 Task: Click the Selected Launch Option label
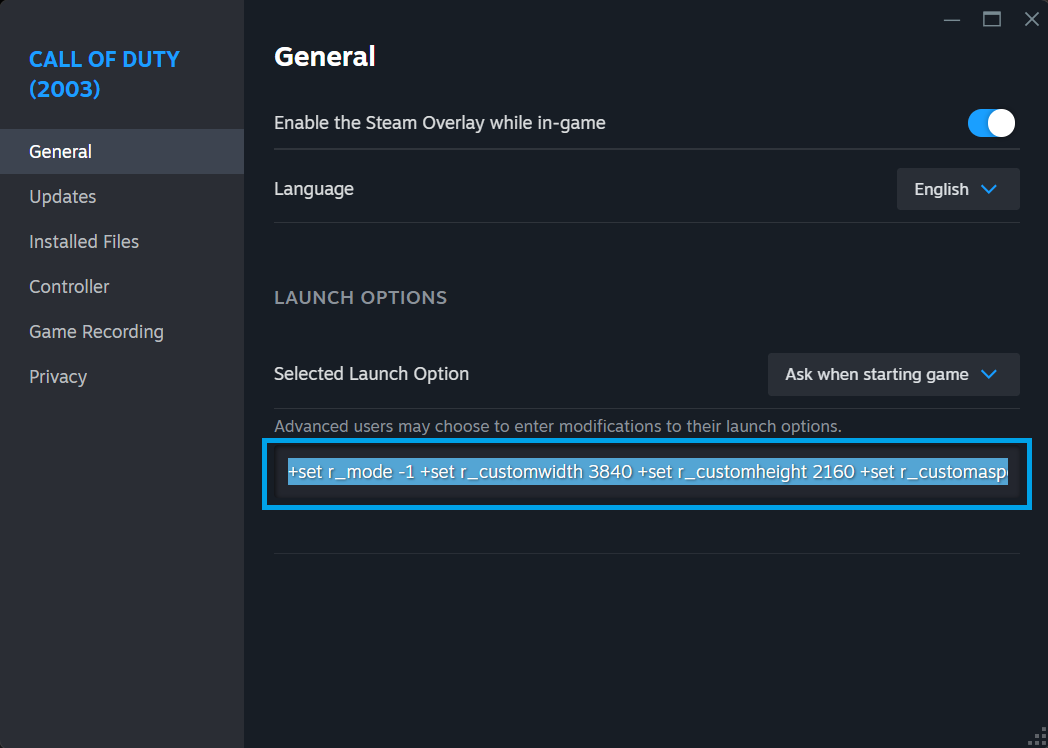point(371,374)
